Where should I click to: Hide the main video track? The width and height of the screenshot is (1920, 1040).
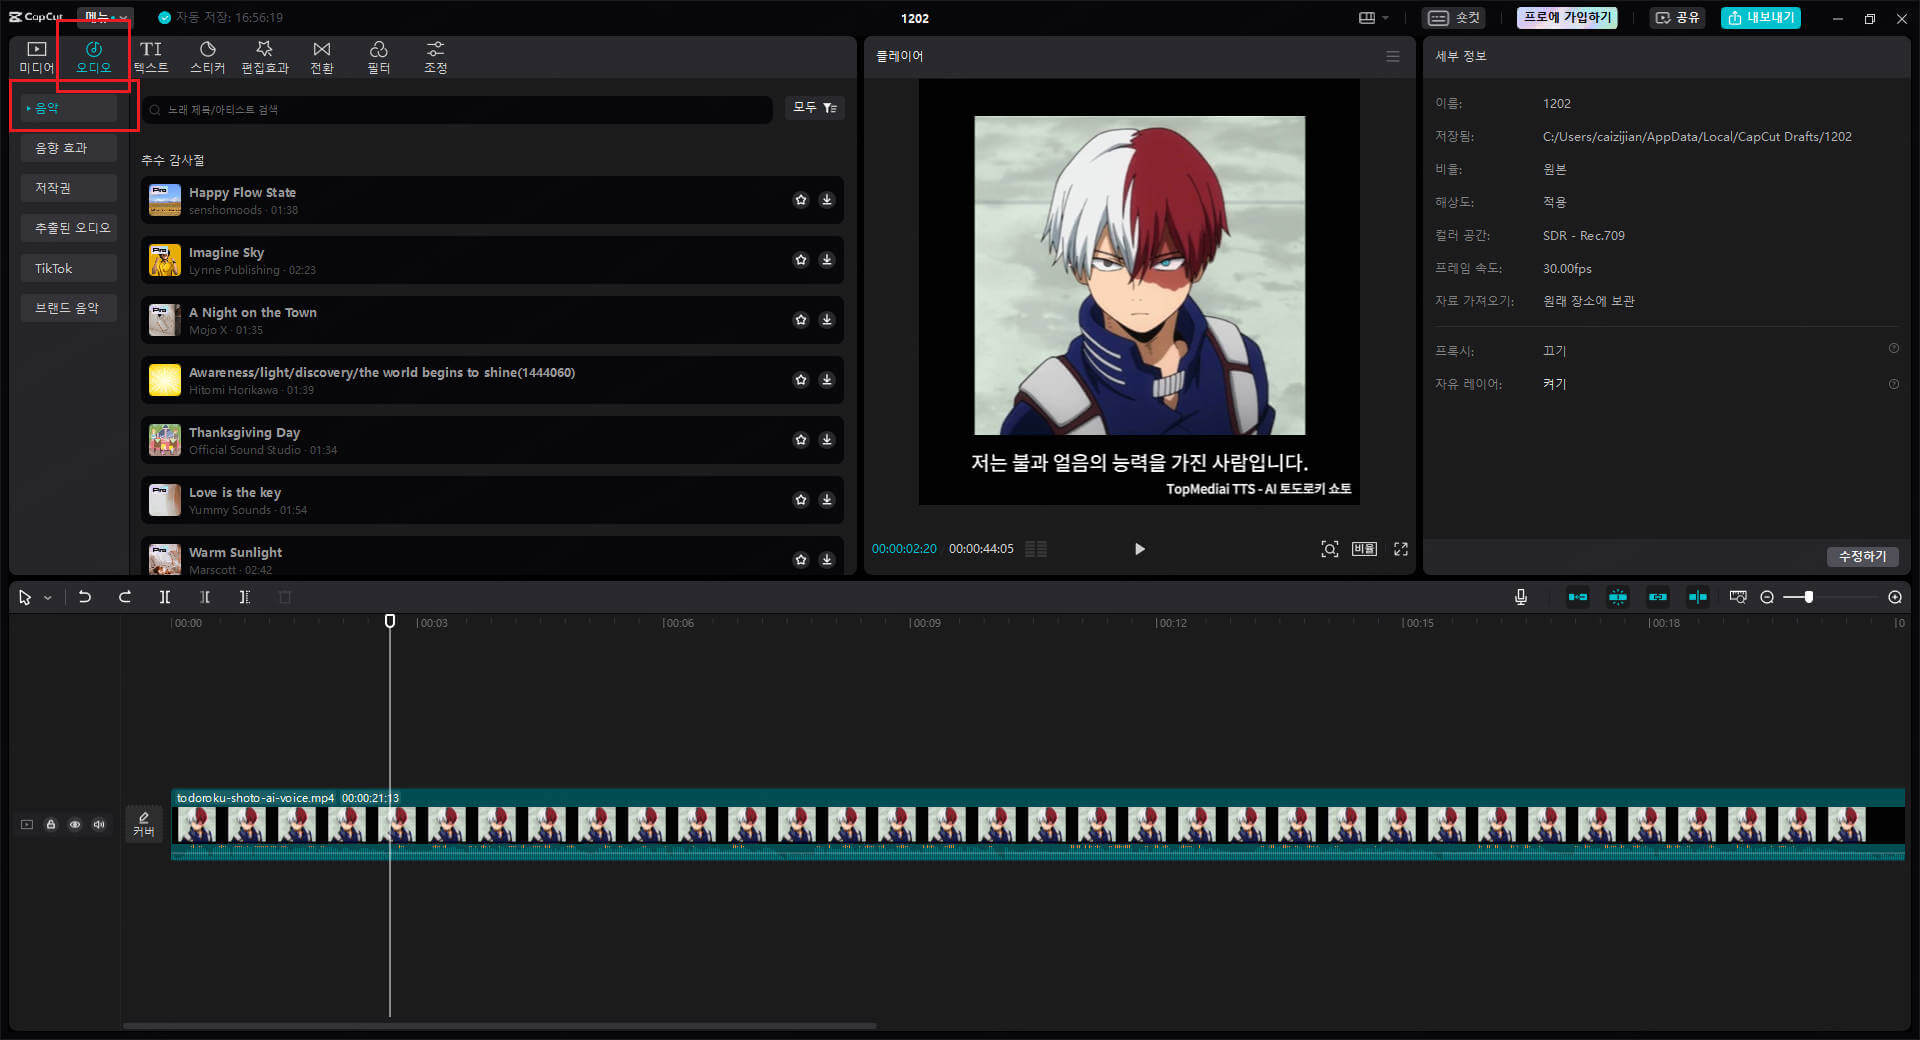[75, 825]
